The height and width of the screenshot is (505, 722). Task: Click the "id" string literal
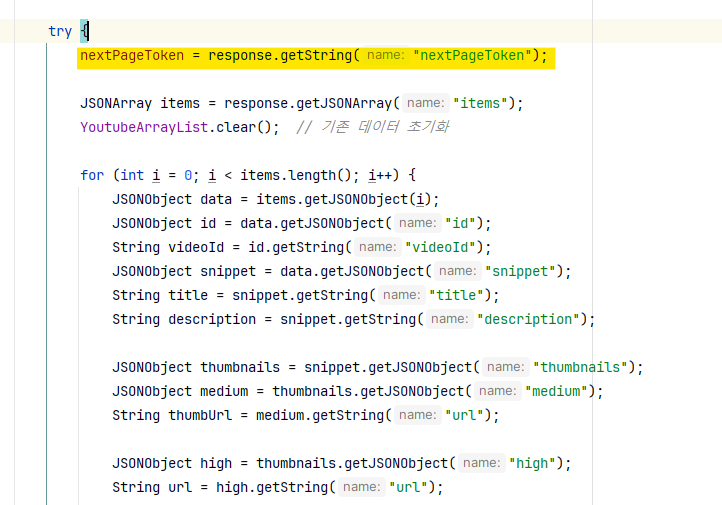460,223
